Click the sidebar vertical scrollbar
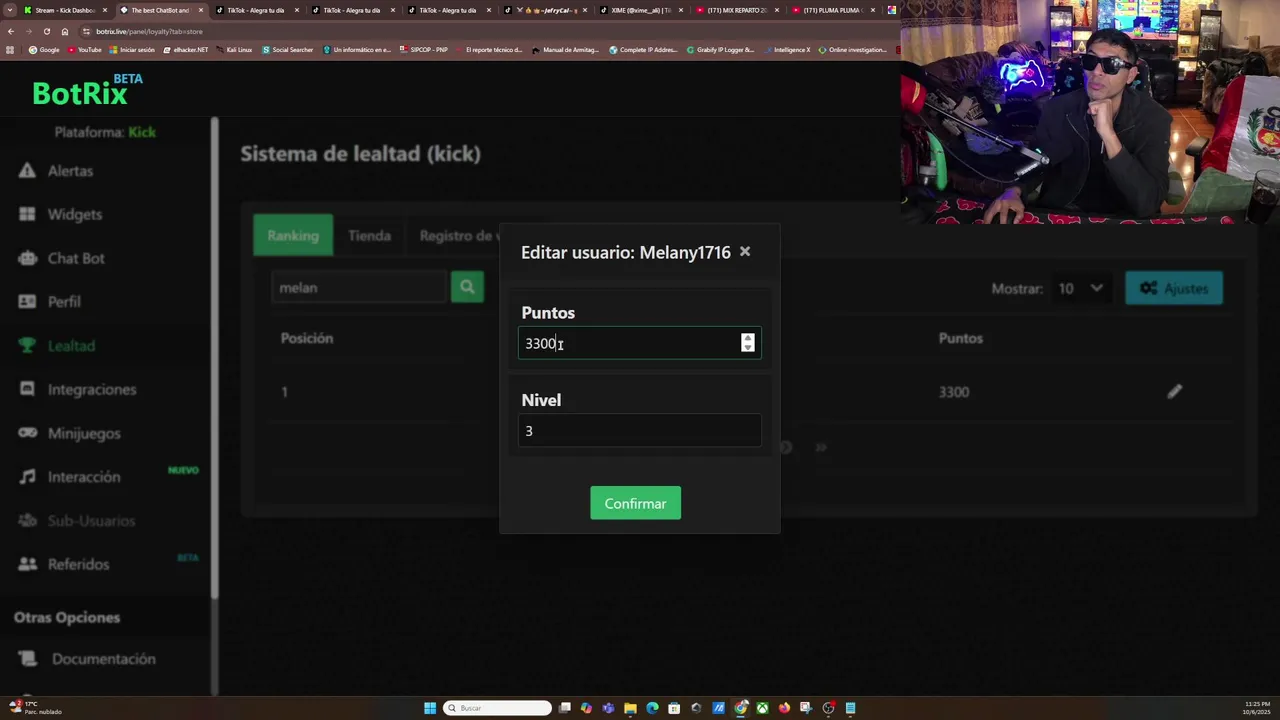1280x720 pixels. pyautogui.click(x=214, y=358)
